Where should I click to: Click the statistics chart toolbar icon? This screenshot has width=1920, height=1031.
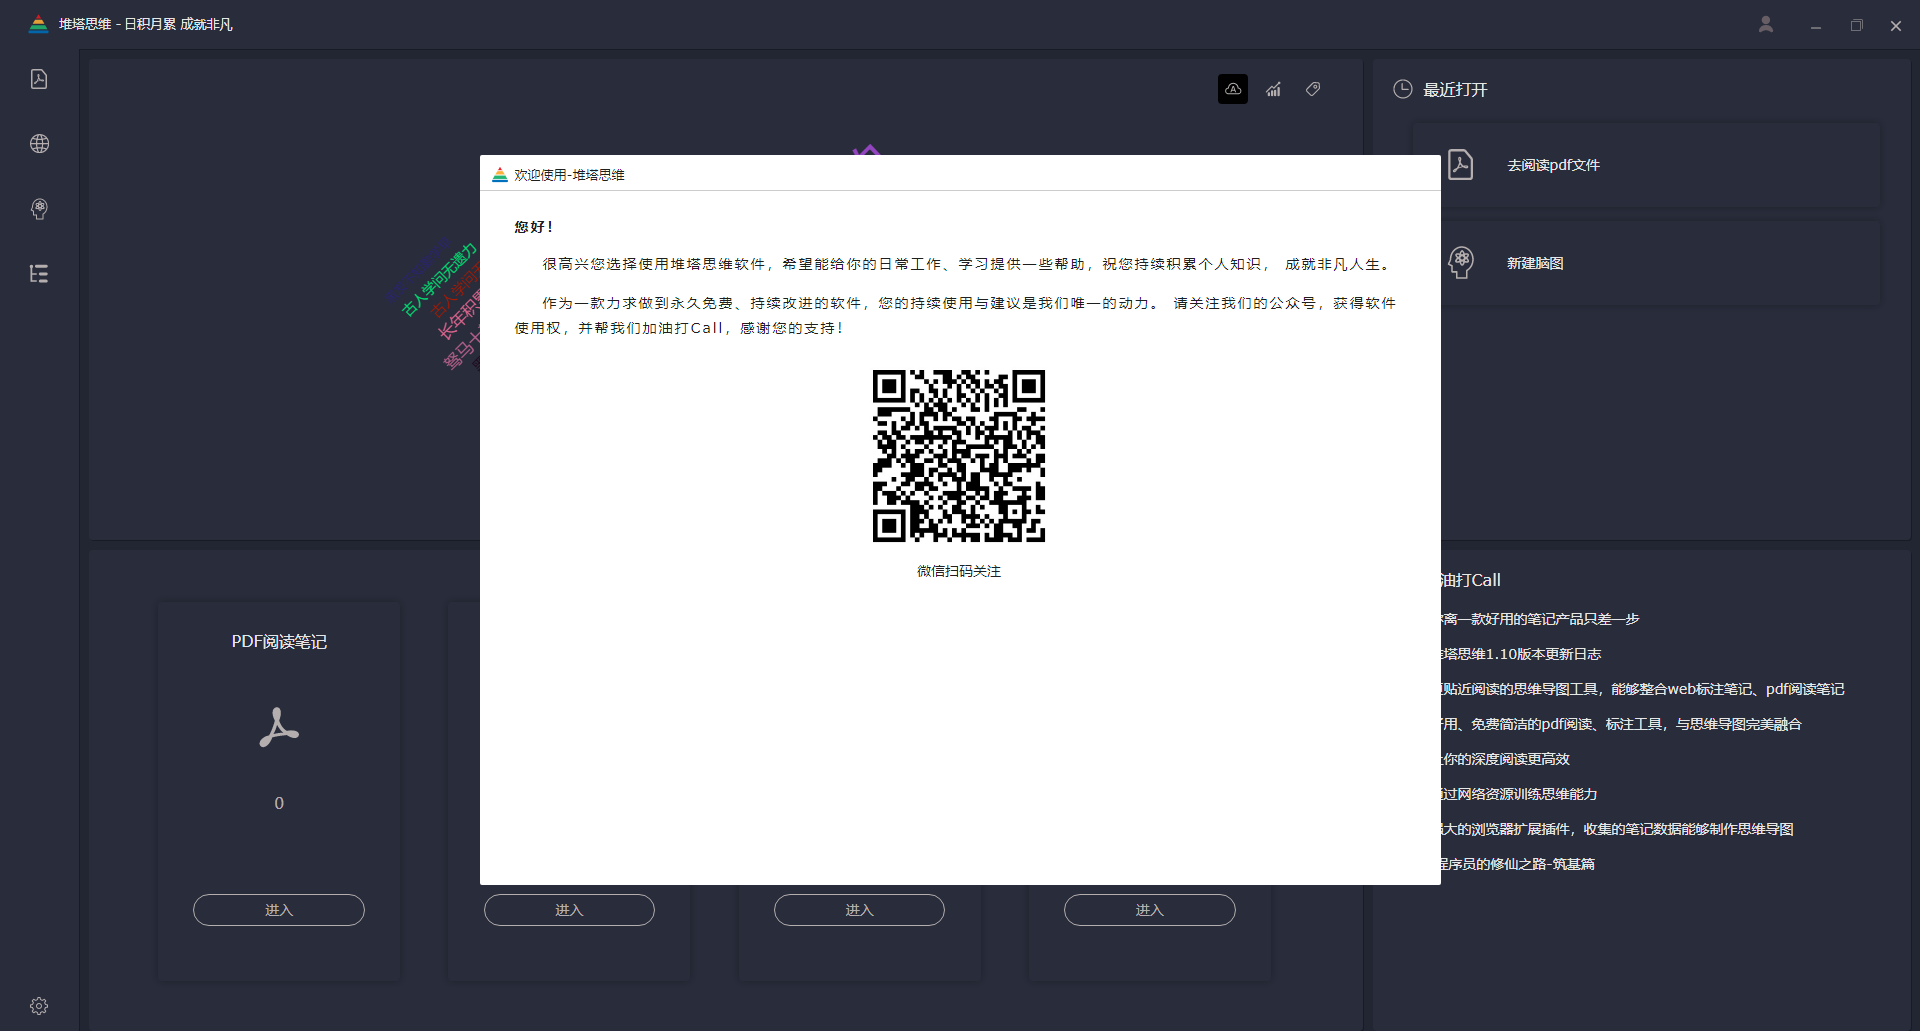pos(1273,89)
